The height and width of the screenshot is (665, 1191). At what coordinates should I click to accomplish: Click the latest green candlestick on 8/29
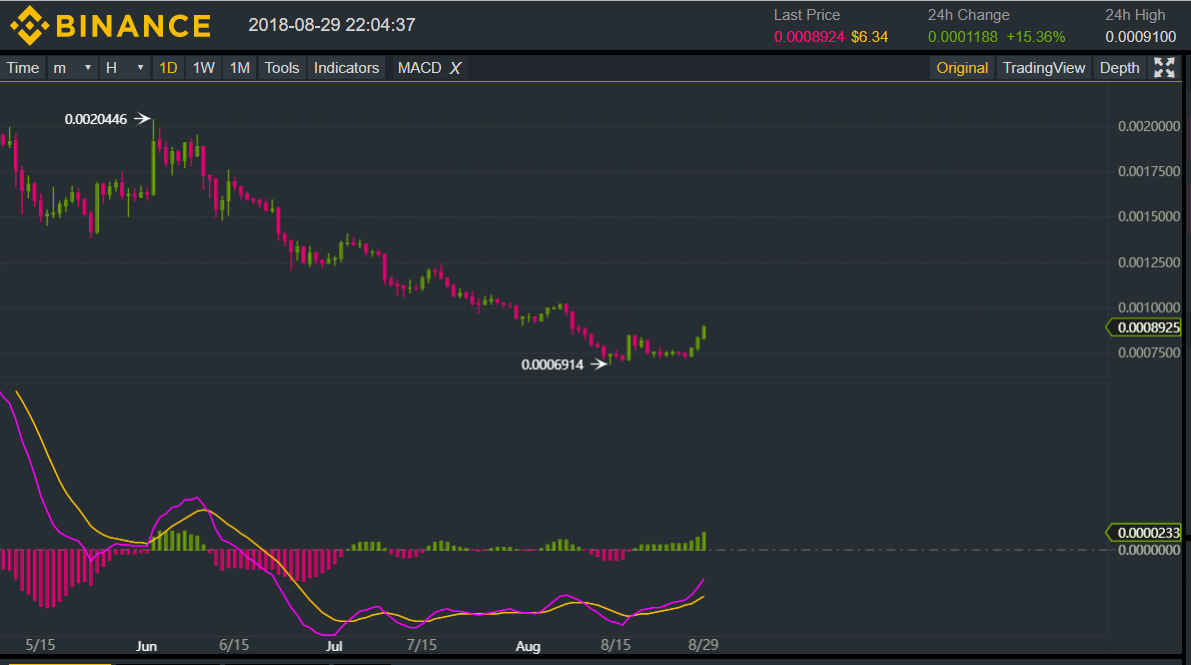pos(705,332)
